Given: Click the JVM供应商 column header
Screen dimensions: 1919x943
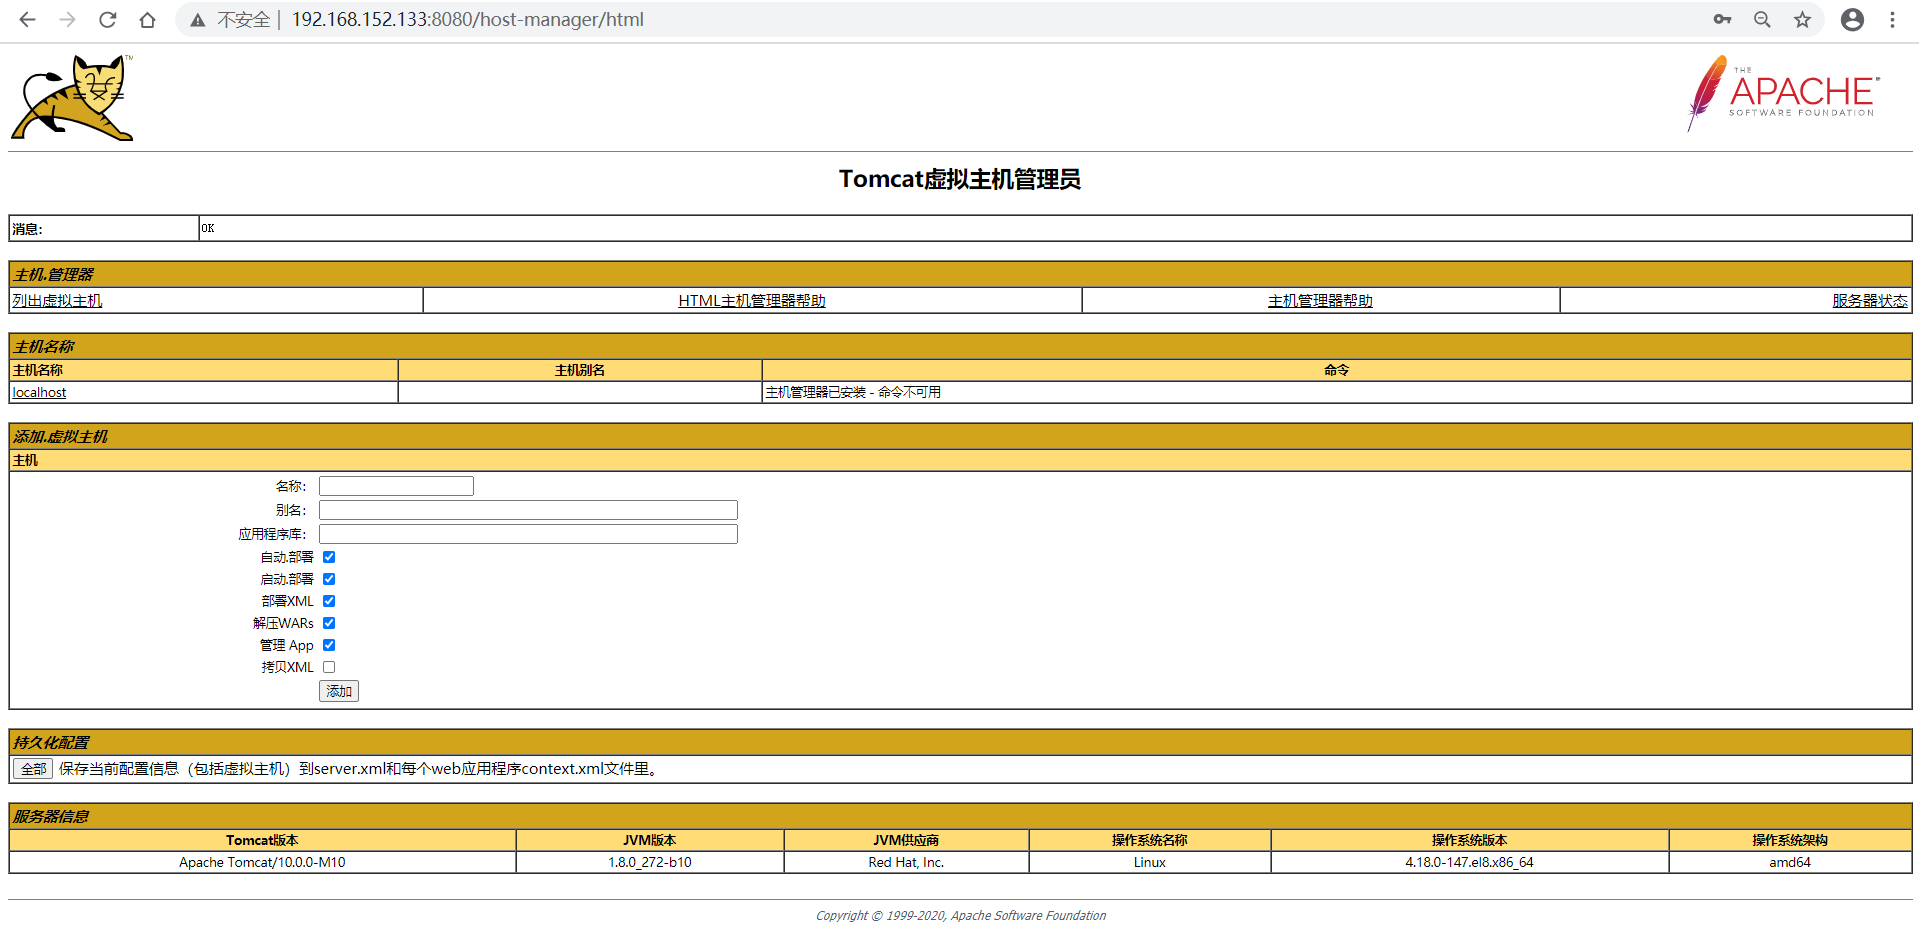Looking at the screenshot, I should 906,840.
